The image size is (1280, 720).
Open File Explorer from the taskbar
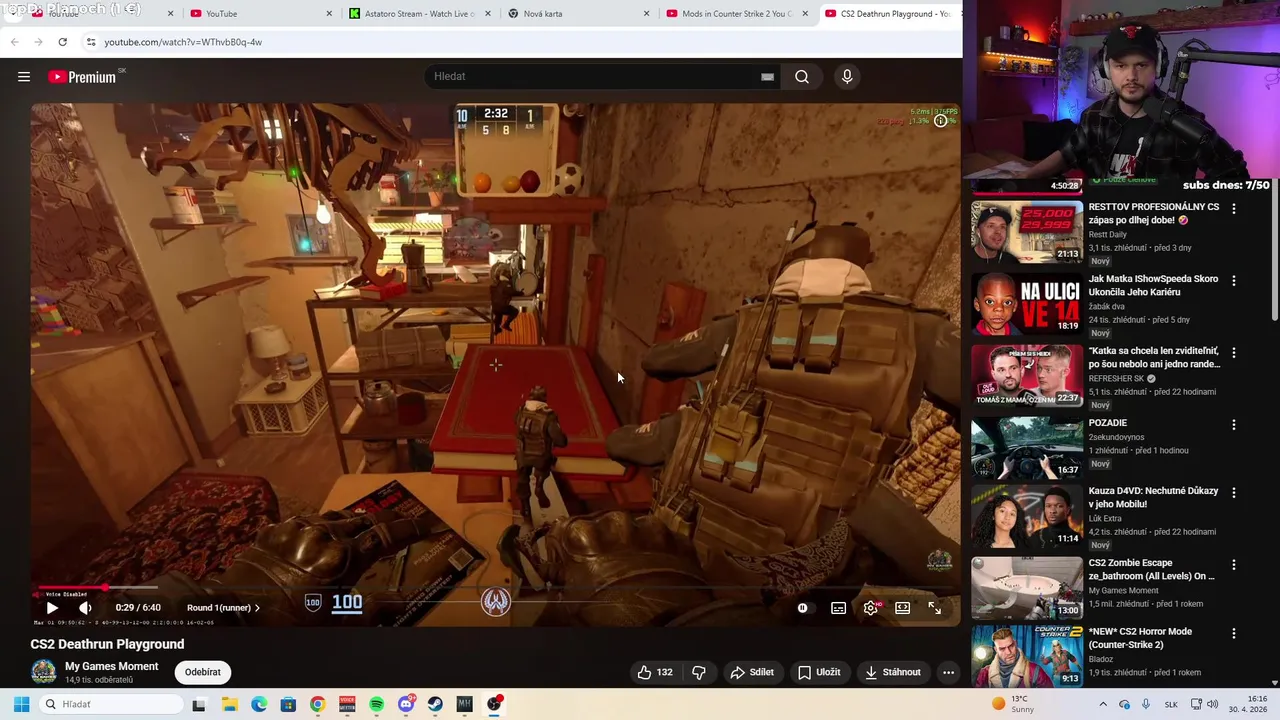click(x=229, y=704)
